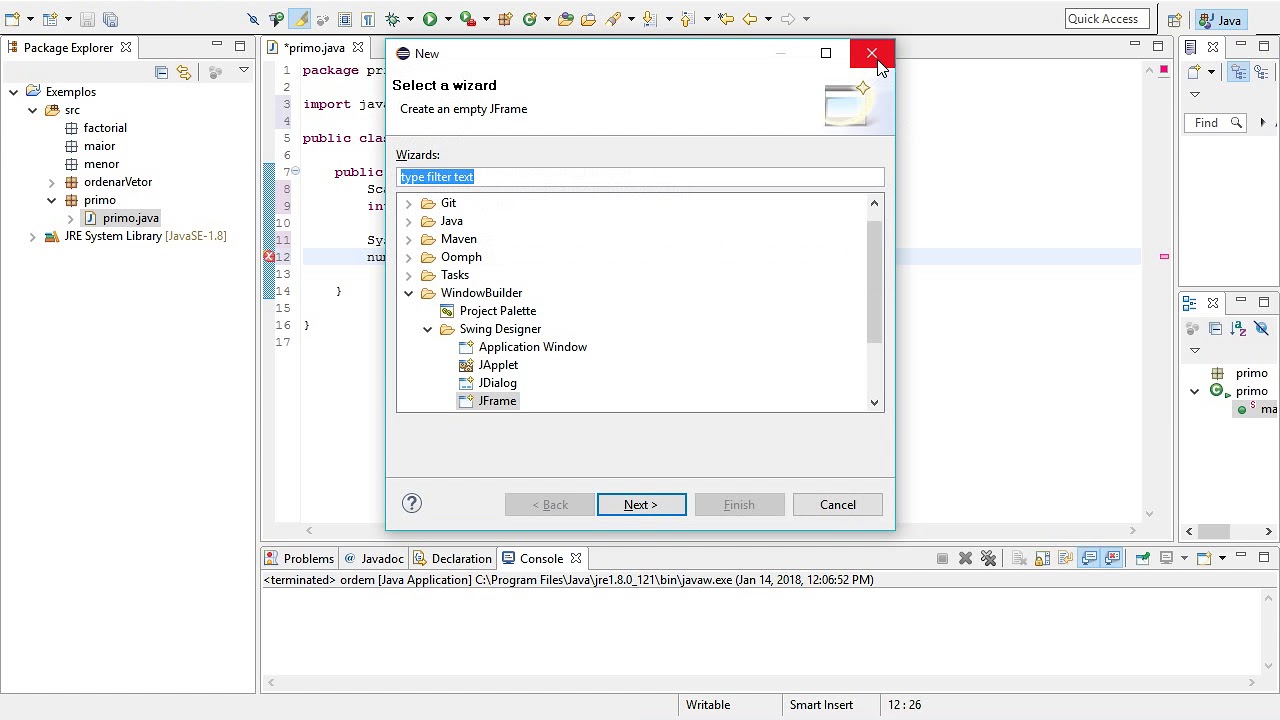Click the Cancel button in wizard
1280x720 pixels.
click(838, 505)
